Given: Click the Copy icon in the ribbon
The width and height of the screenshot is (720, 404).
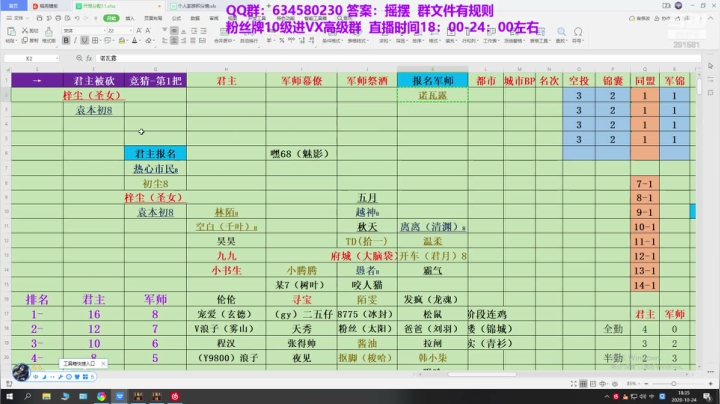Looking at the screenshot, I should click(x=25, y=40).
